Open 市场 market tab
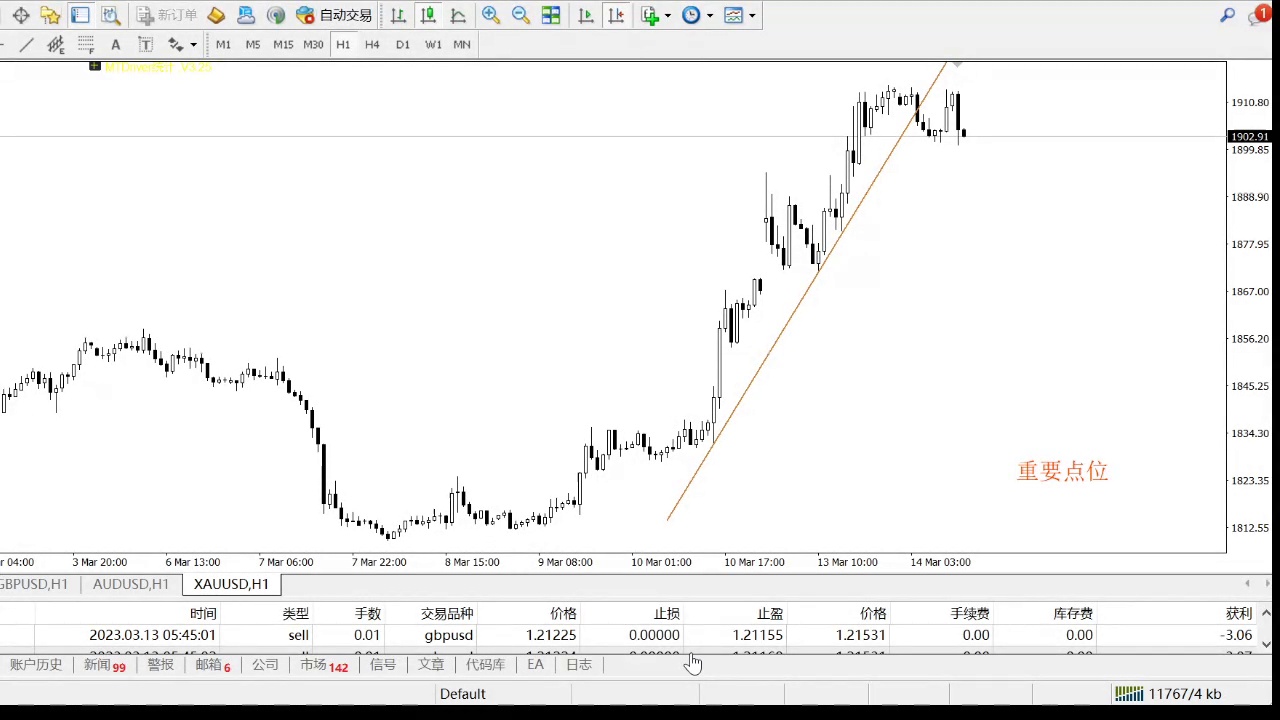 323,665
